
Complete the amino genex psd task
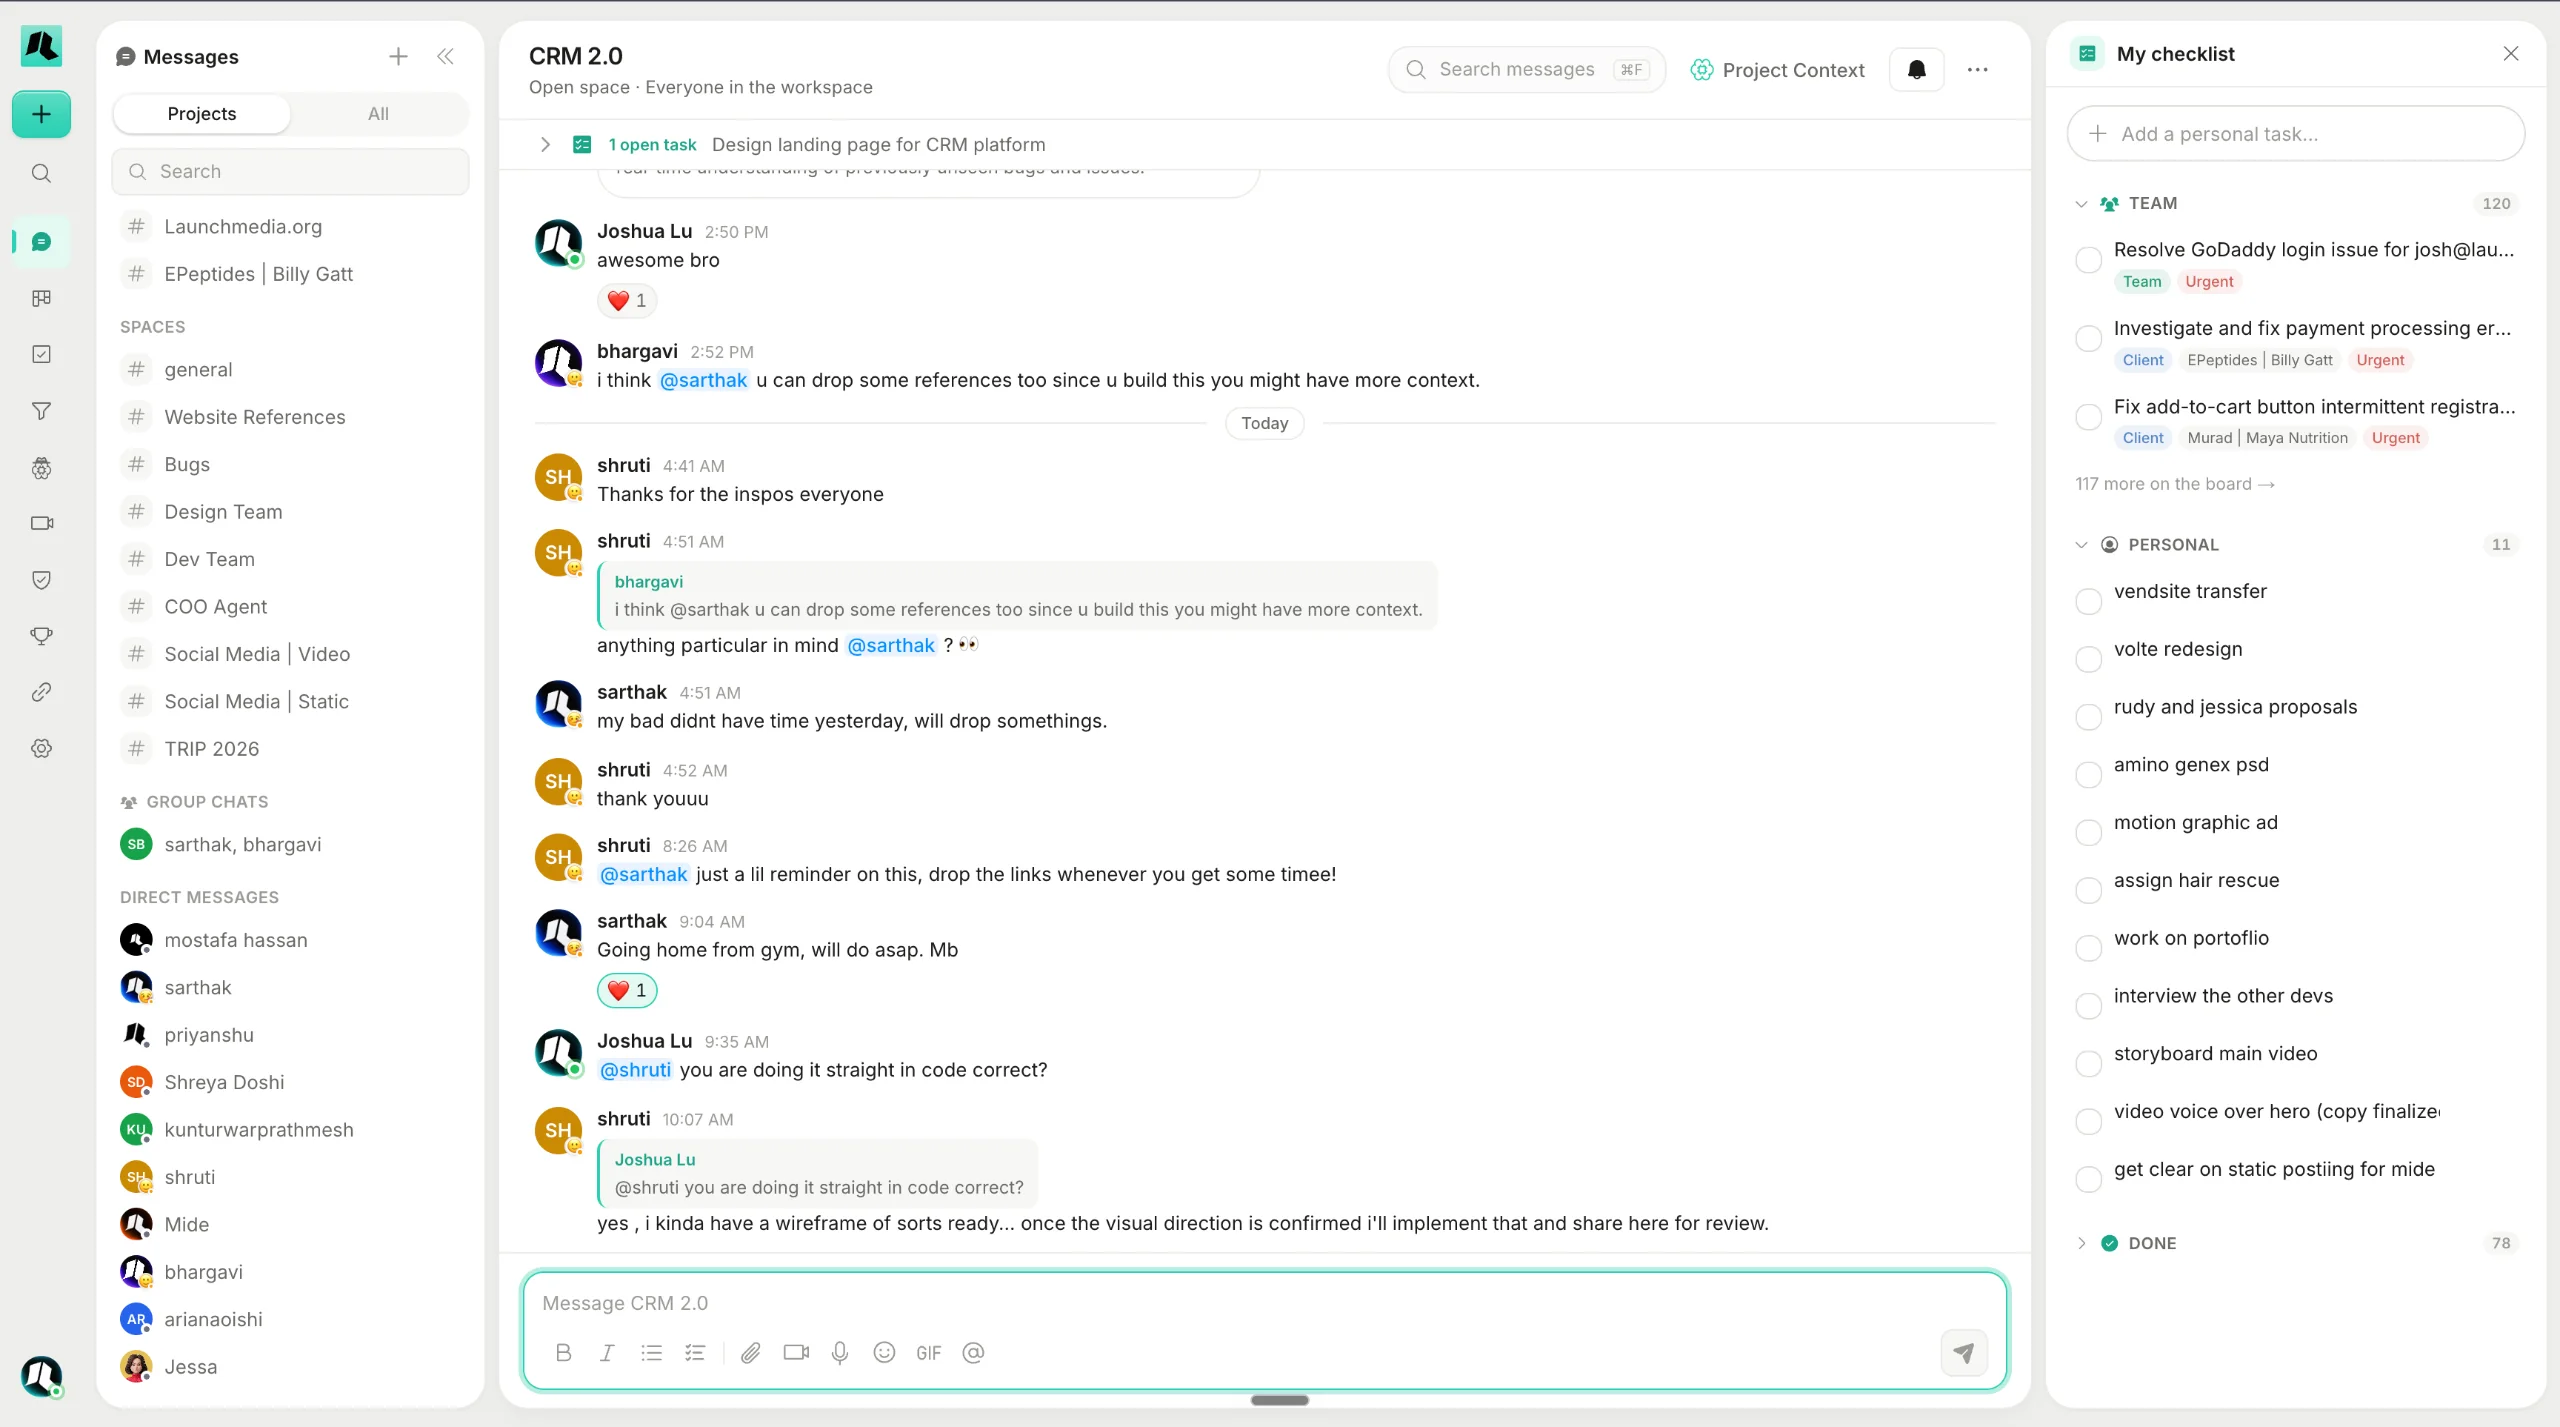[x=2089, y=775]
